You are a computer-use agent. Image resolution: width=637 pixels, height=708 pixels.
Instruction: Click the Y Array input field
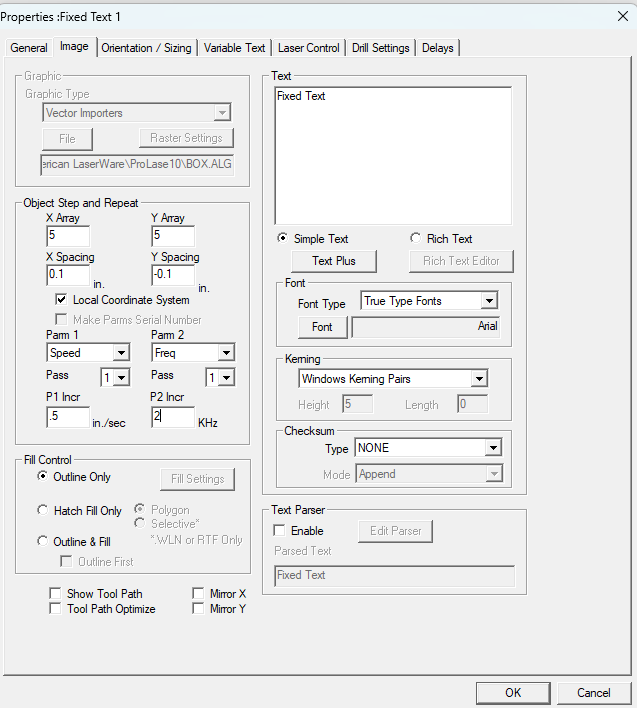tap(173, 236)
